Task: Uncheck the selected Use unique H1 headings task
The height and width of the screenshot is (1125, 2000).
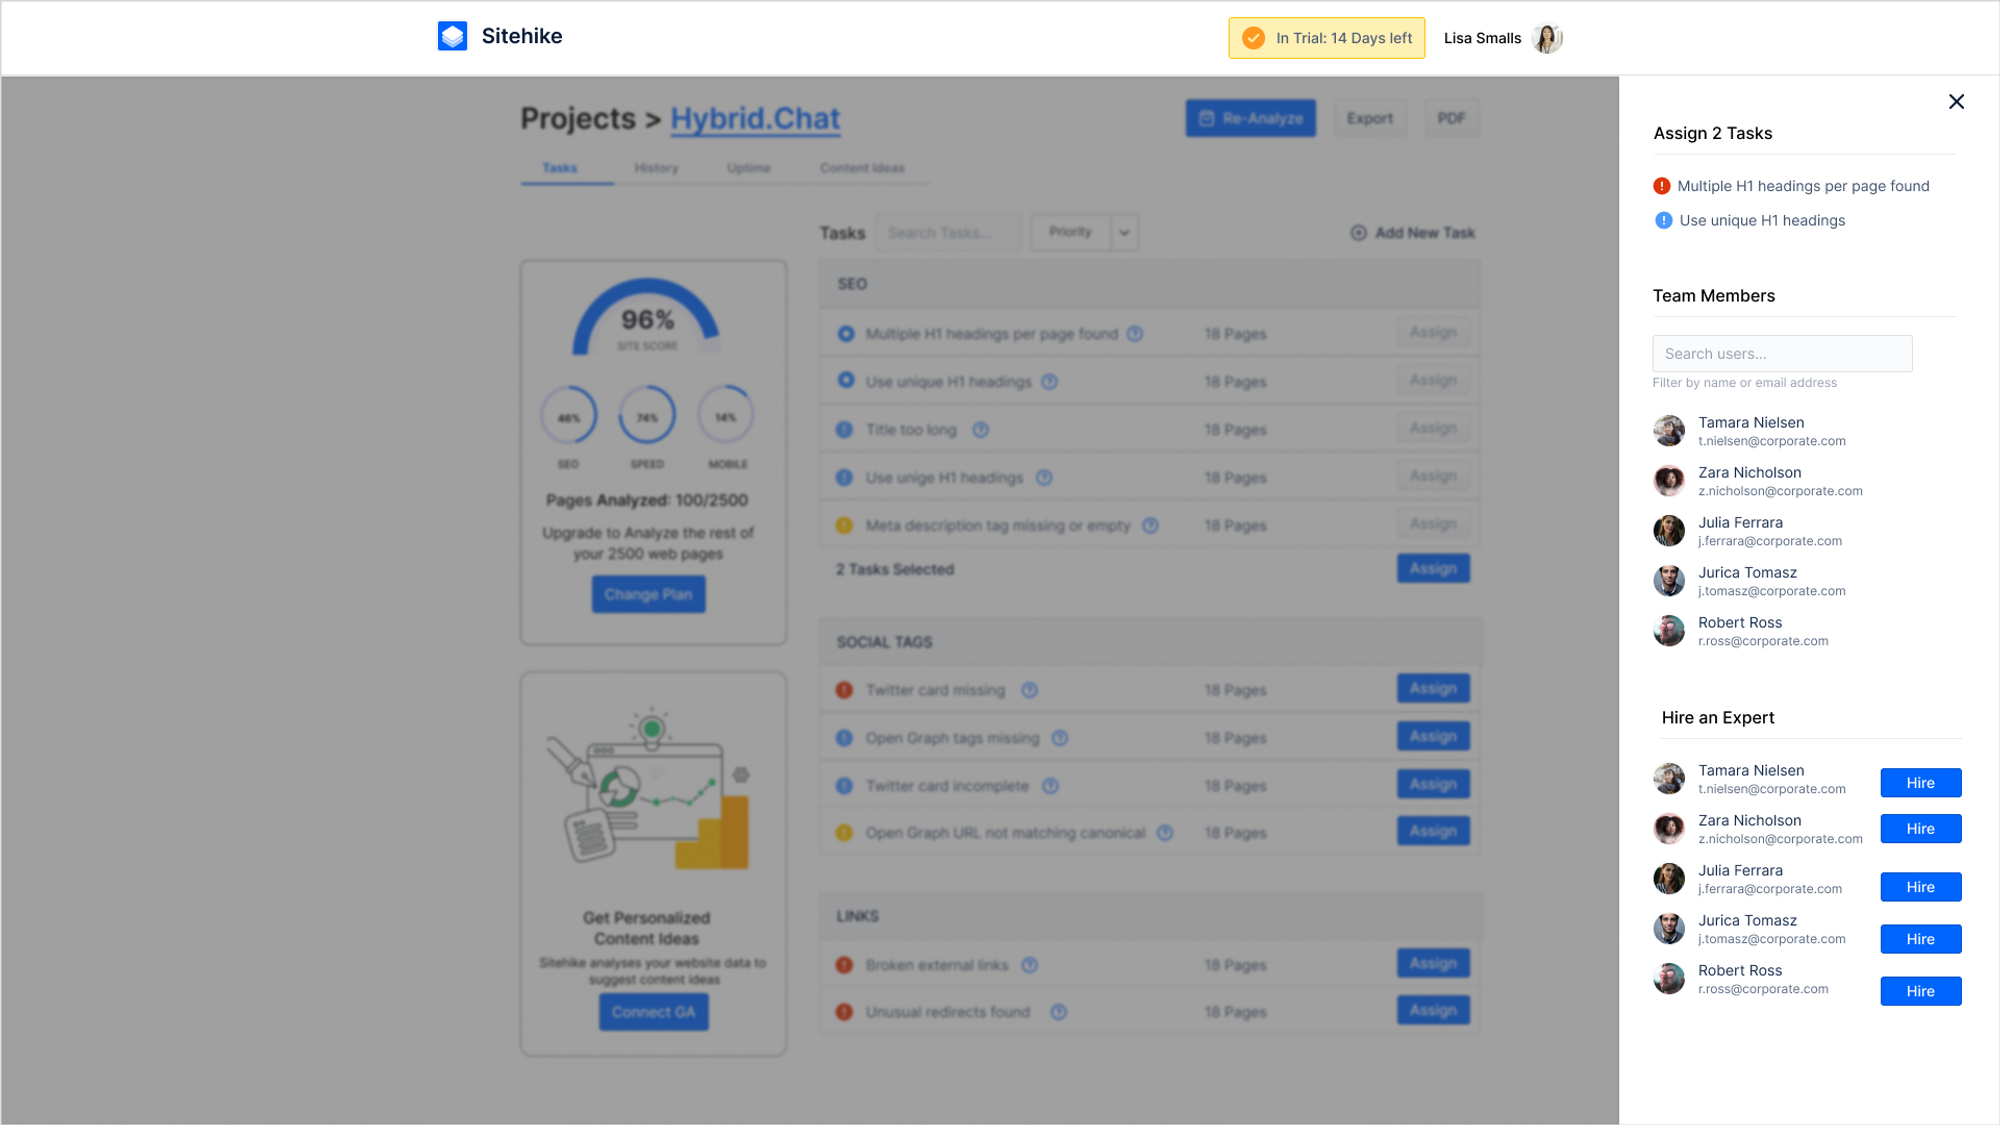Action: point(846,381)
